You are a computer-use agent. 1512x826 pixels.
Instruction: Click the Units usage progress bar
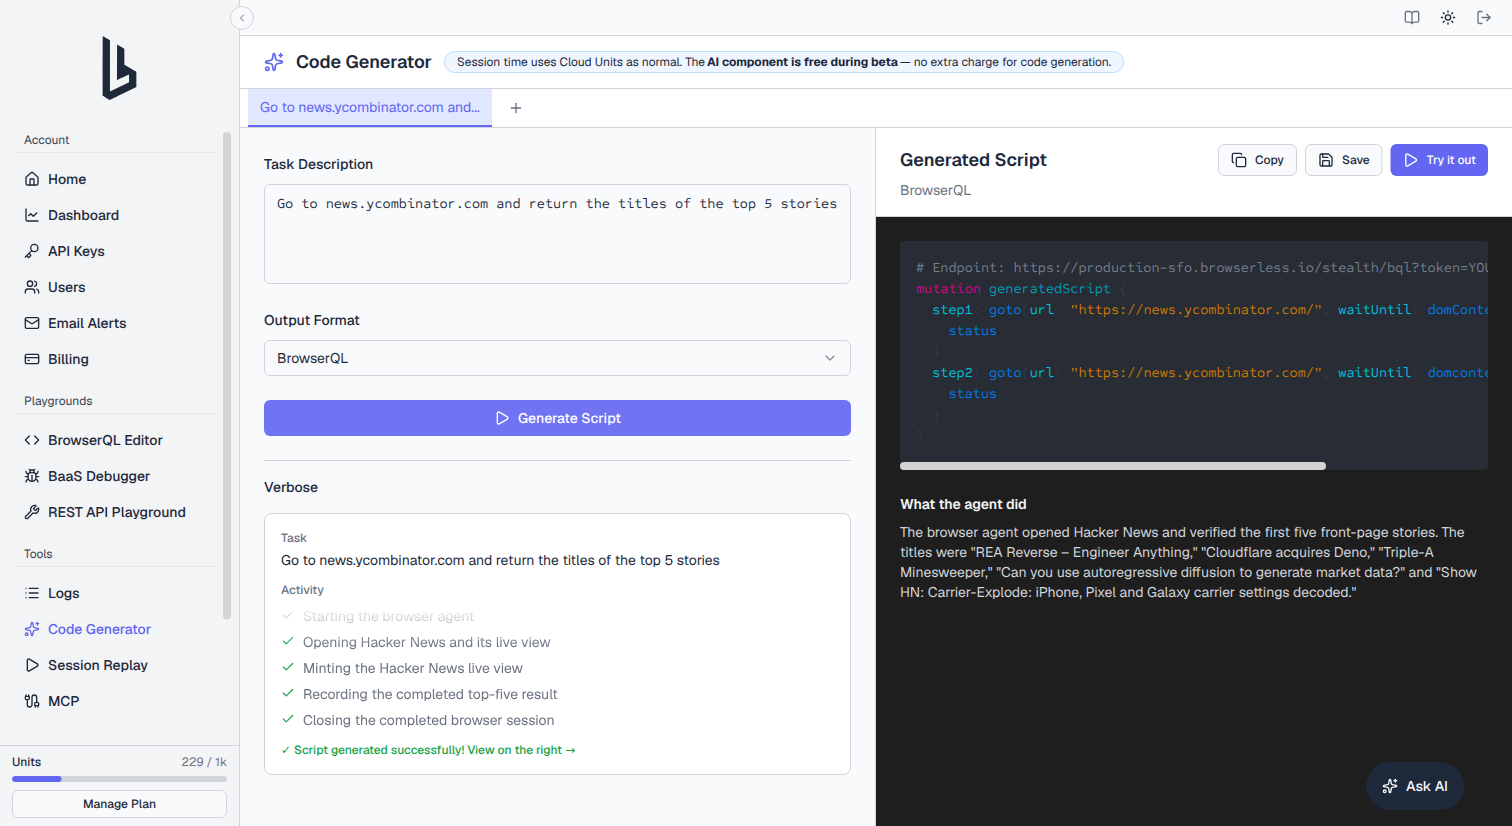(119, 779)
